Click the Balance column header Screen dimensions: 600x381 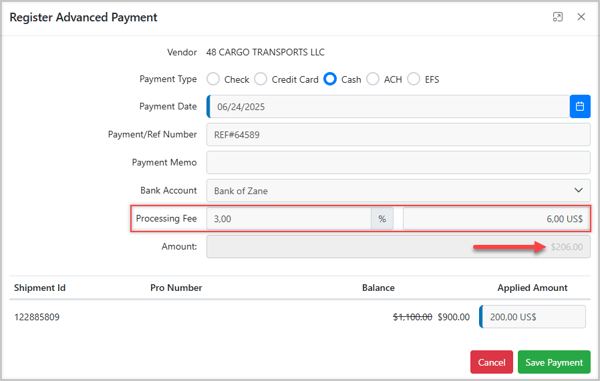(x=378, y=288)
